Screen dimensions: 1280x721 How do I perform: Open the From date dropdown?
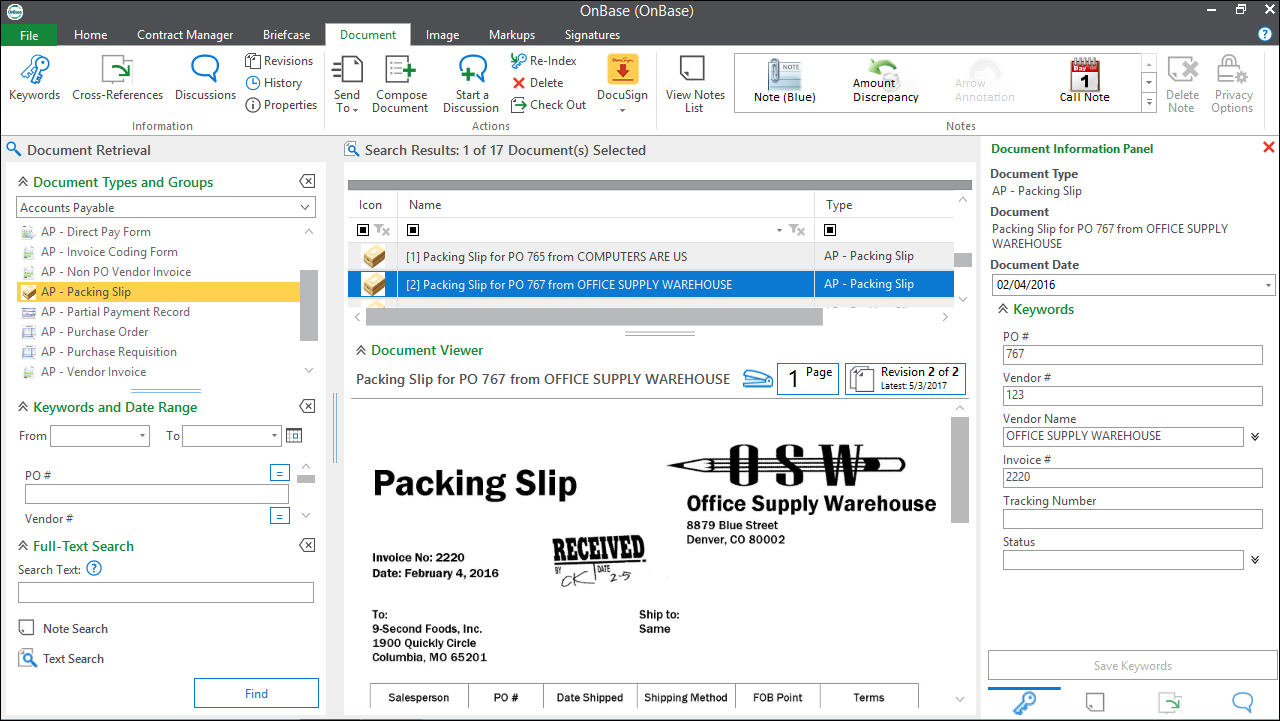(x=142, y=436)
